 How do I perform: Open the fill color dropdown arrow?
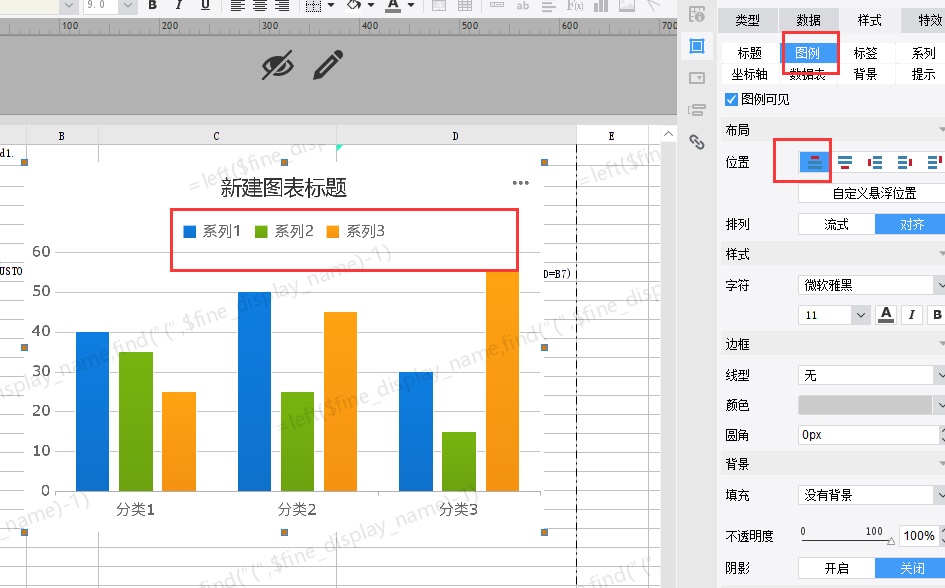click(371, 5)
